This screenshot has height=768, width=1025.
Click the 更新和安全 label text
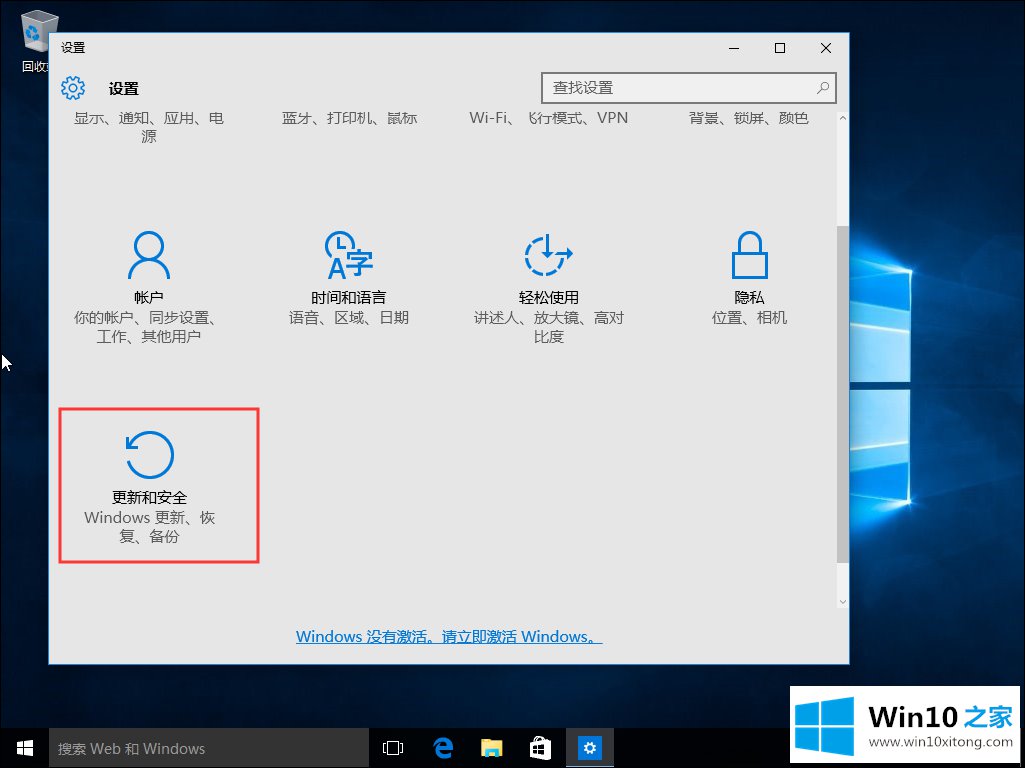150,497
